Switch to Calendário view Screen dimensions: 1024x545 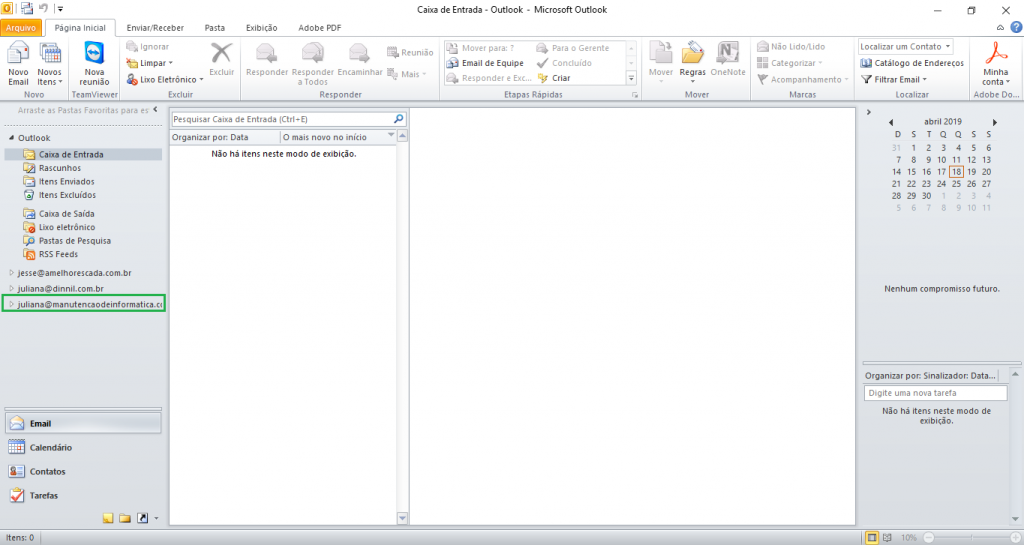point(83,448)
